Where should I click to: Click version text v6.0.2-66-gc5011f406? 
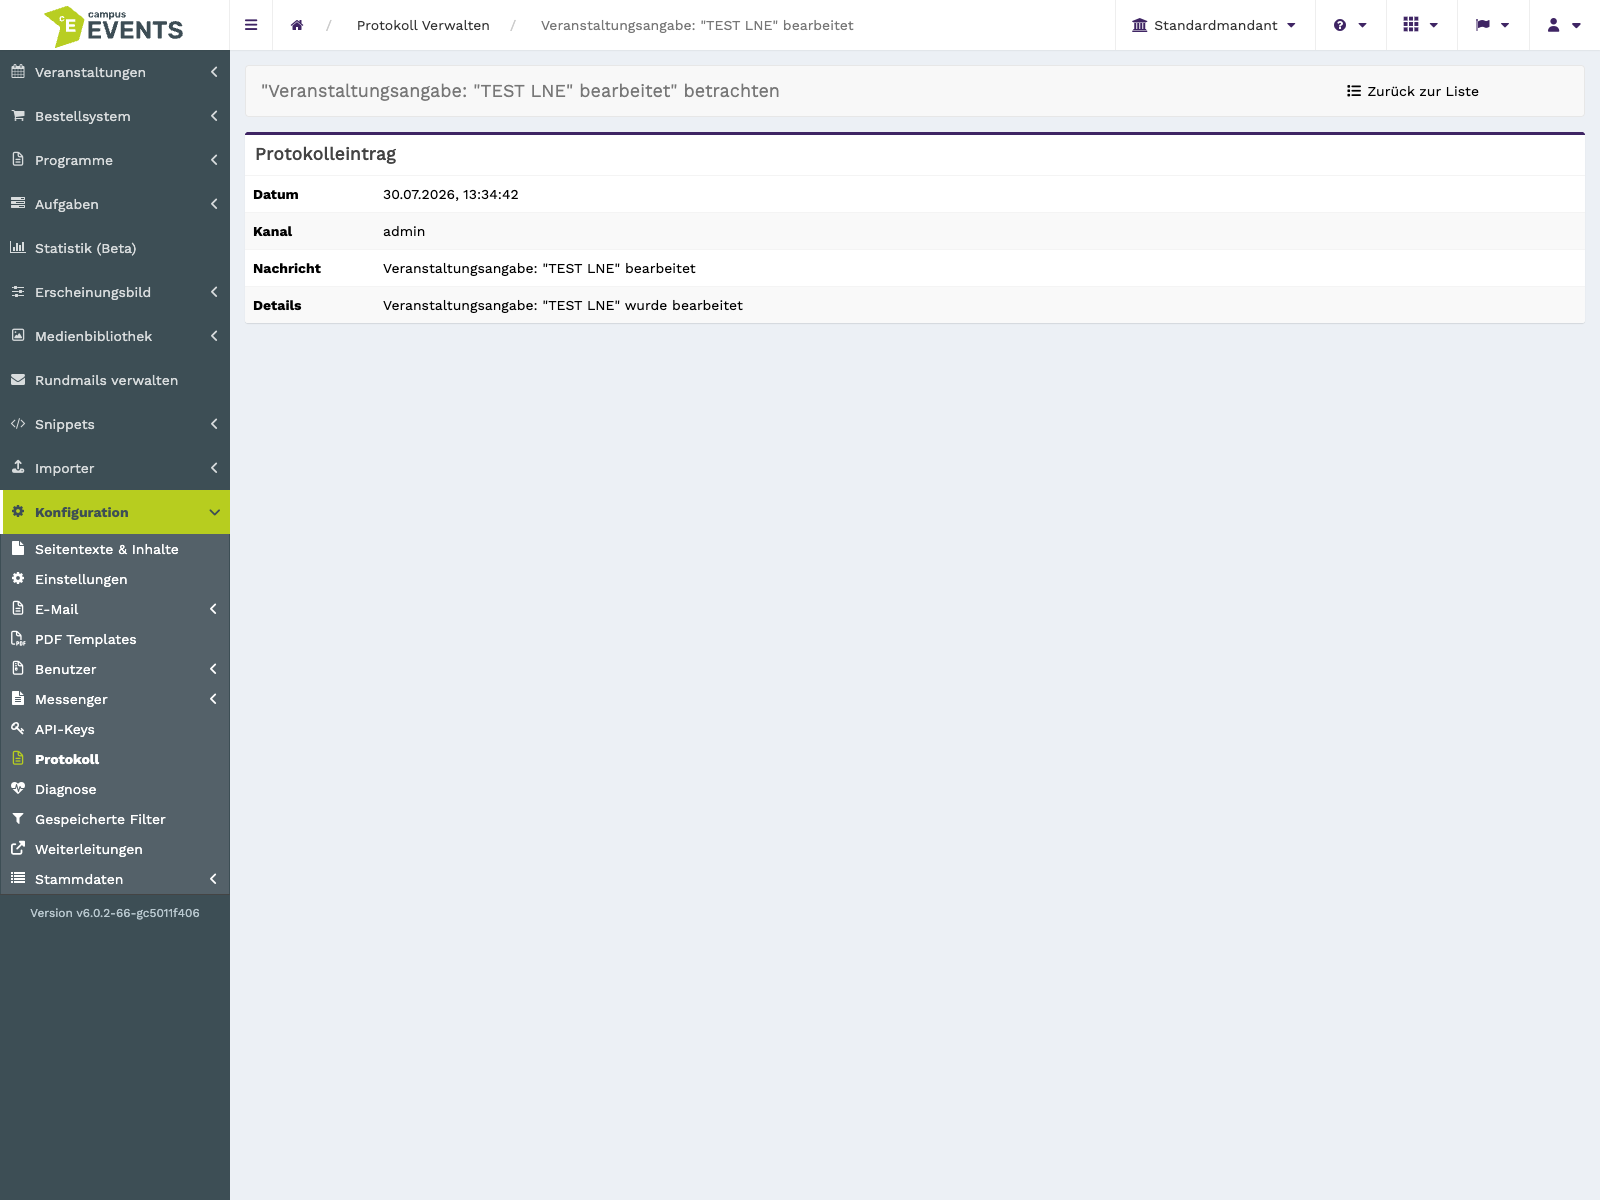click(137, 913)
